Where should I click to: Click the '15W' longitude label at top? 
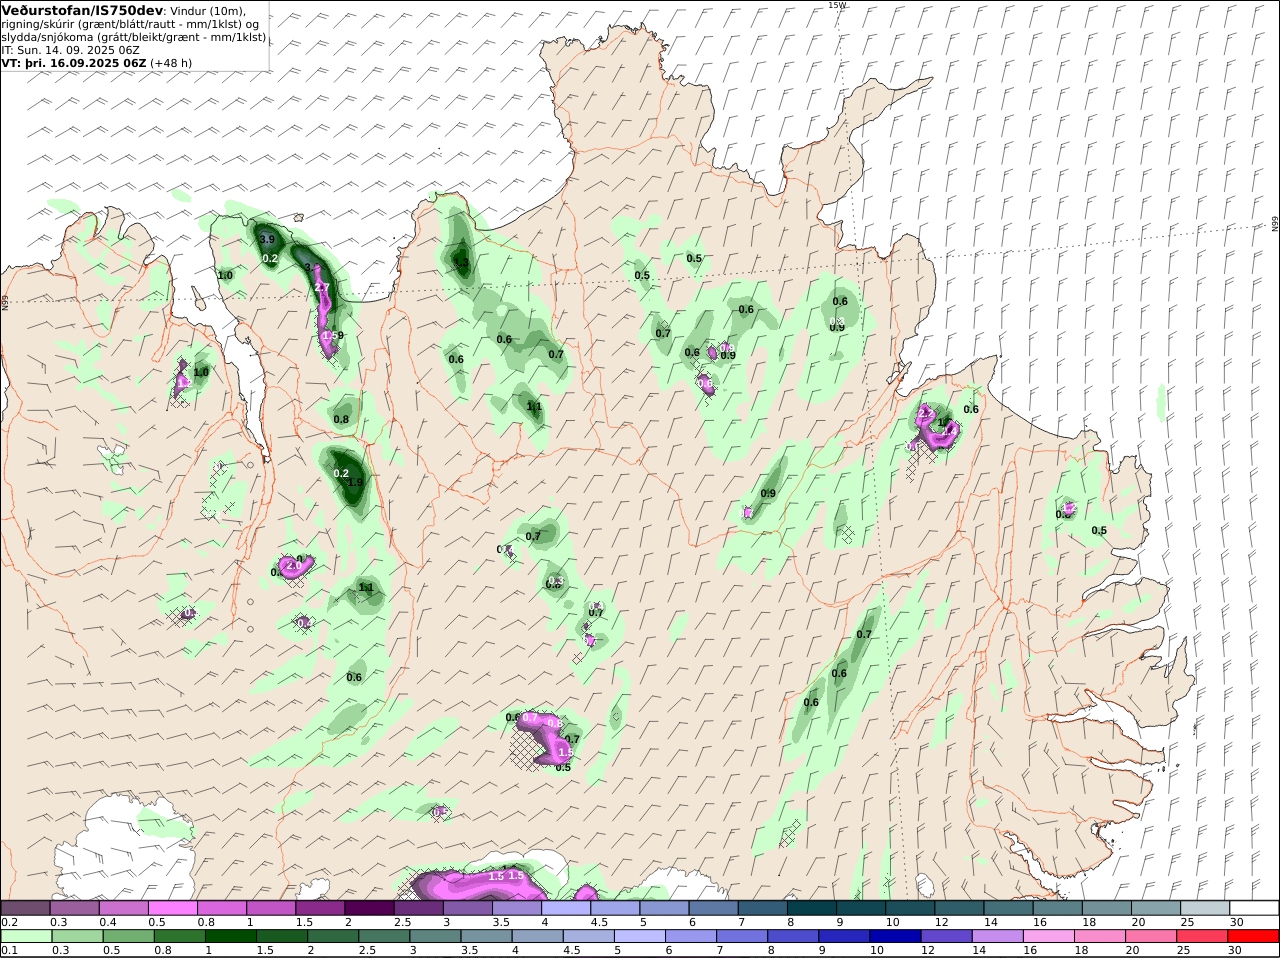coord(836,5)
